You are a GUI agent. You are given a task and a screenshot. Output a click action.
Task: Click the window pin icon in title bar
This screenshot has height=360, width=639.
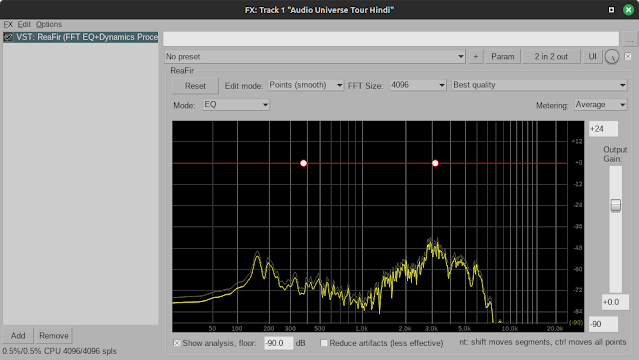pyautogui.click(x=611, y=10)
